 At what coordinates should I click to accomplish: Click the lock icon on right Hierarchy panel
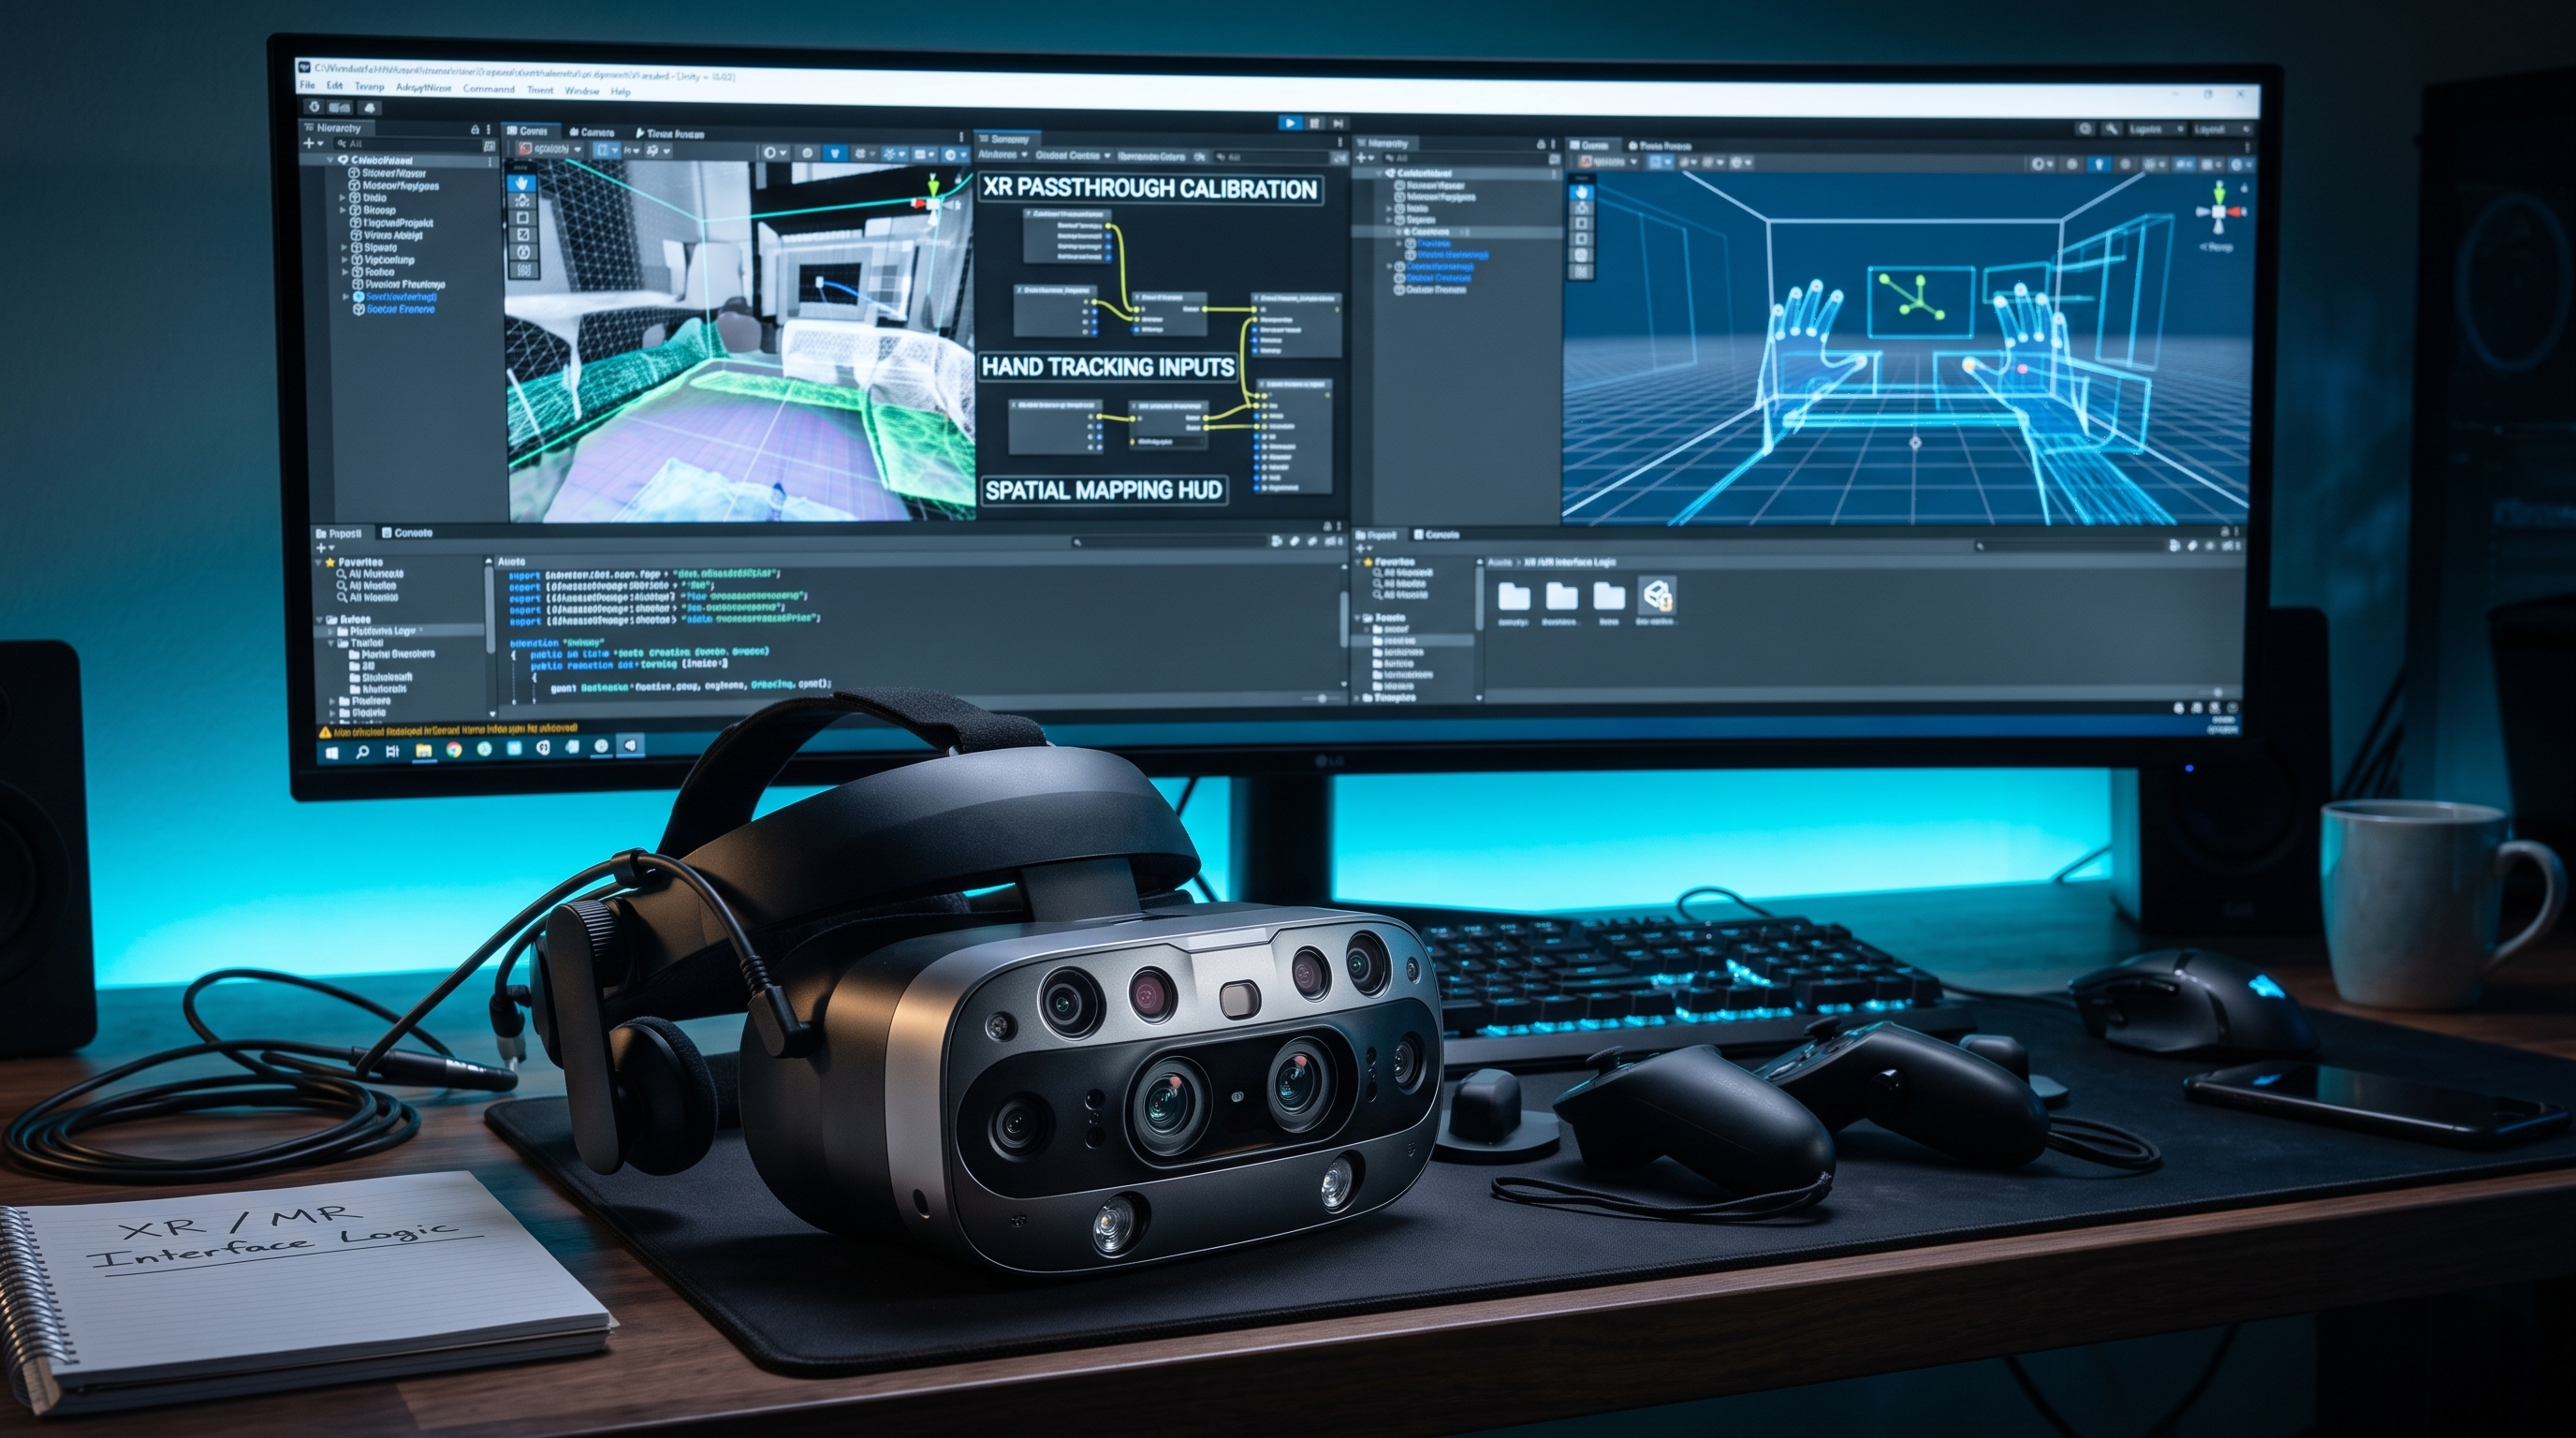pyautogui.click(x=1540, y=144)
